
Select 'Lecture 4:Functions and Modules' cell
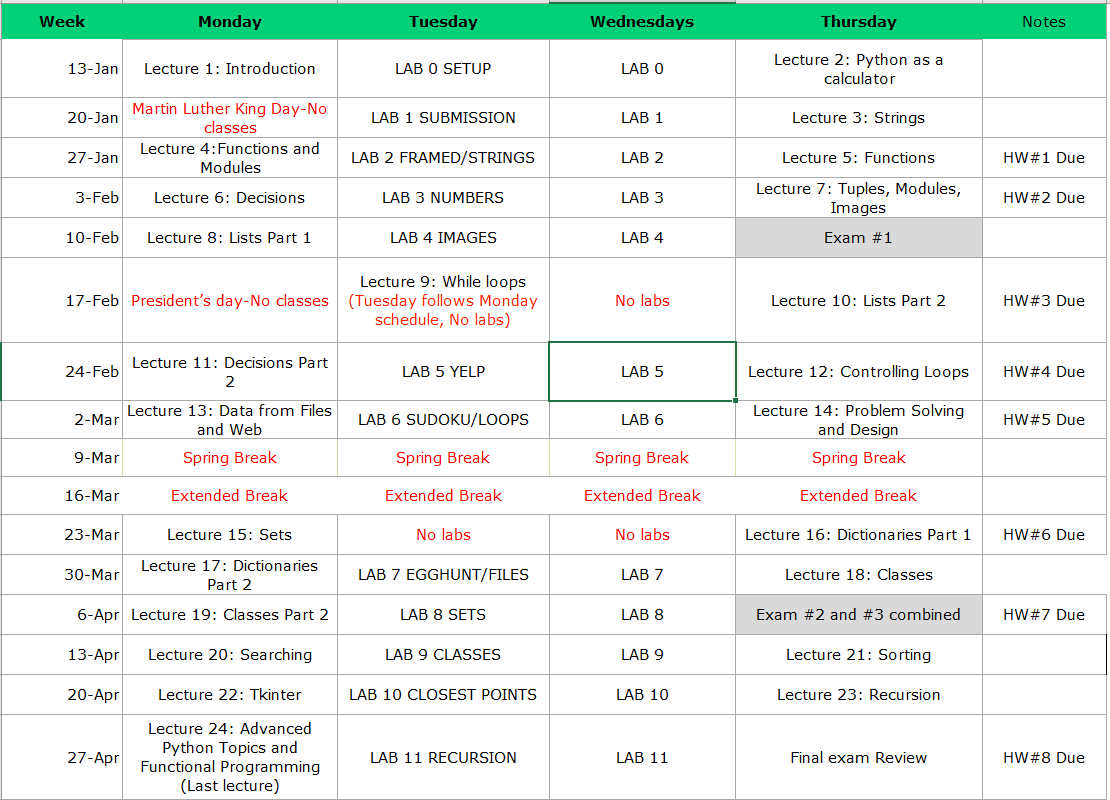click(x=230, y=158)
